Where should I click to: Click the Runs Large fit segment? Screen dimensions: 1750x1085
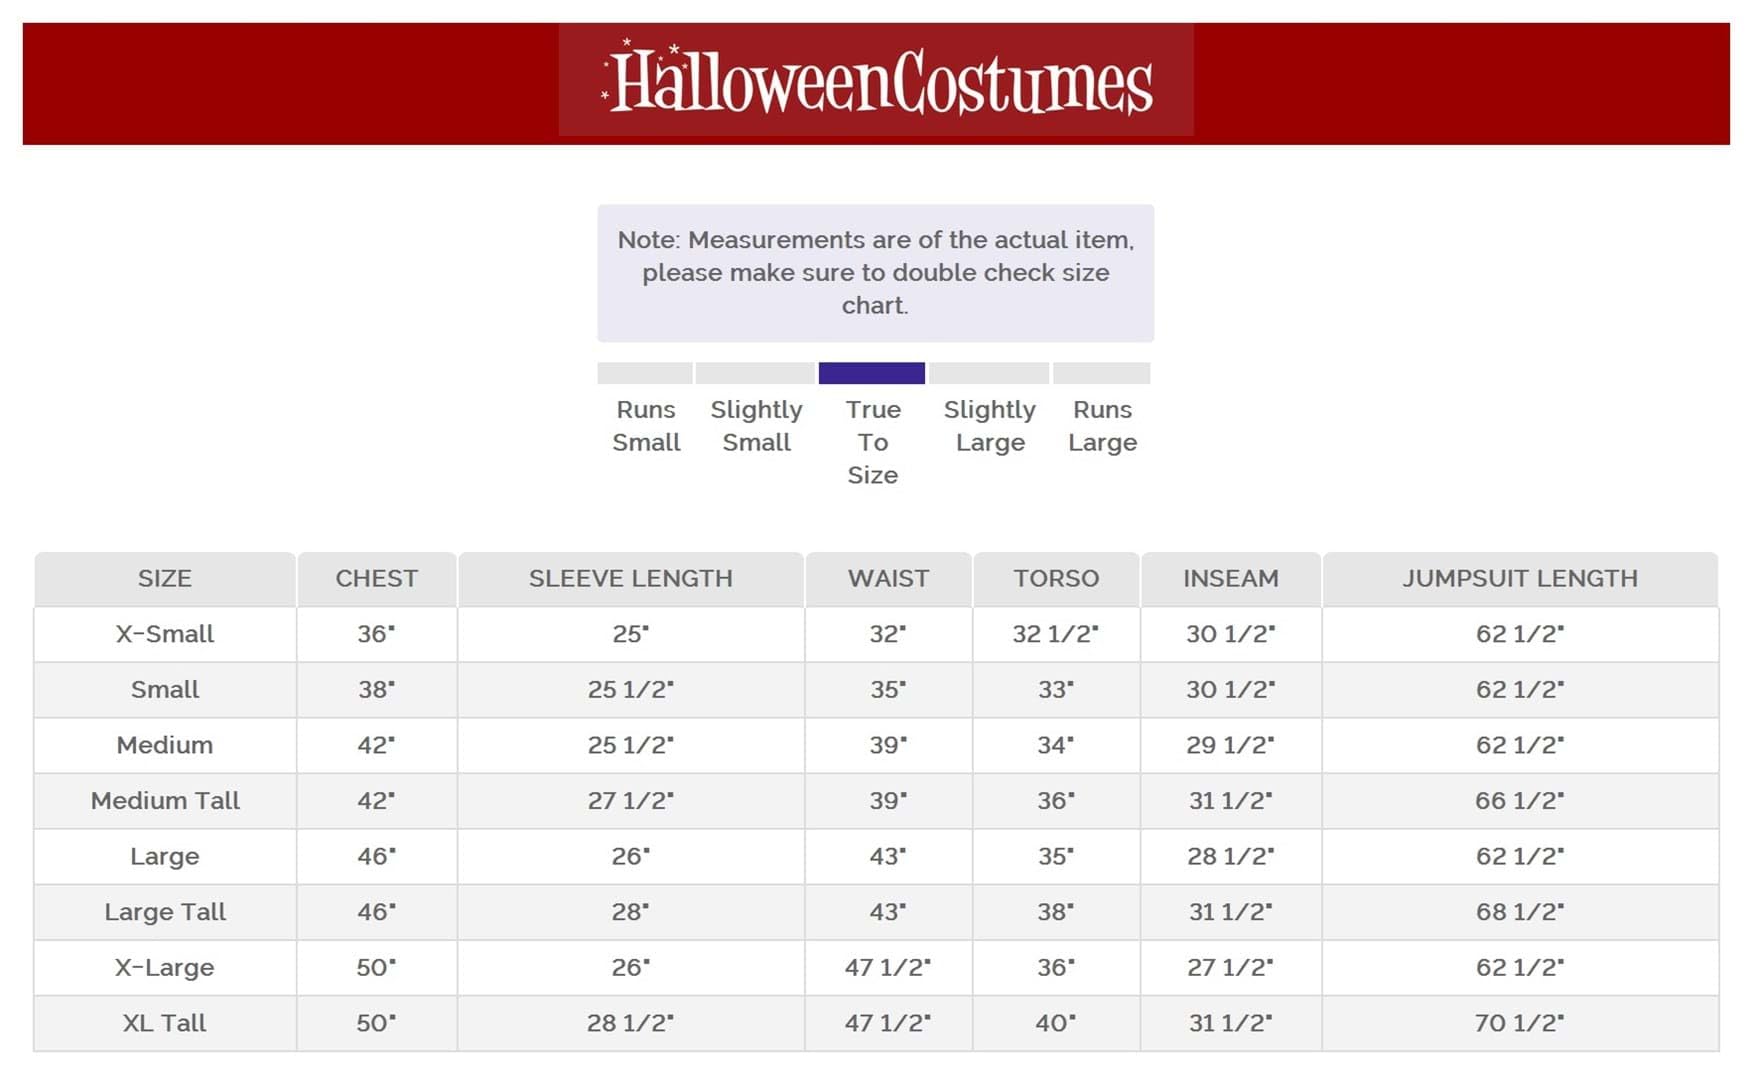[x=1101, y=373]
